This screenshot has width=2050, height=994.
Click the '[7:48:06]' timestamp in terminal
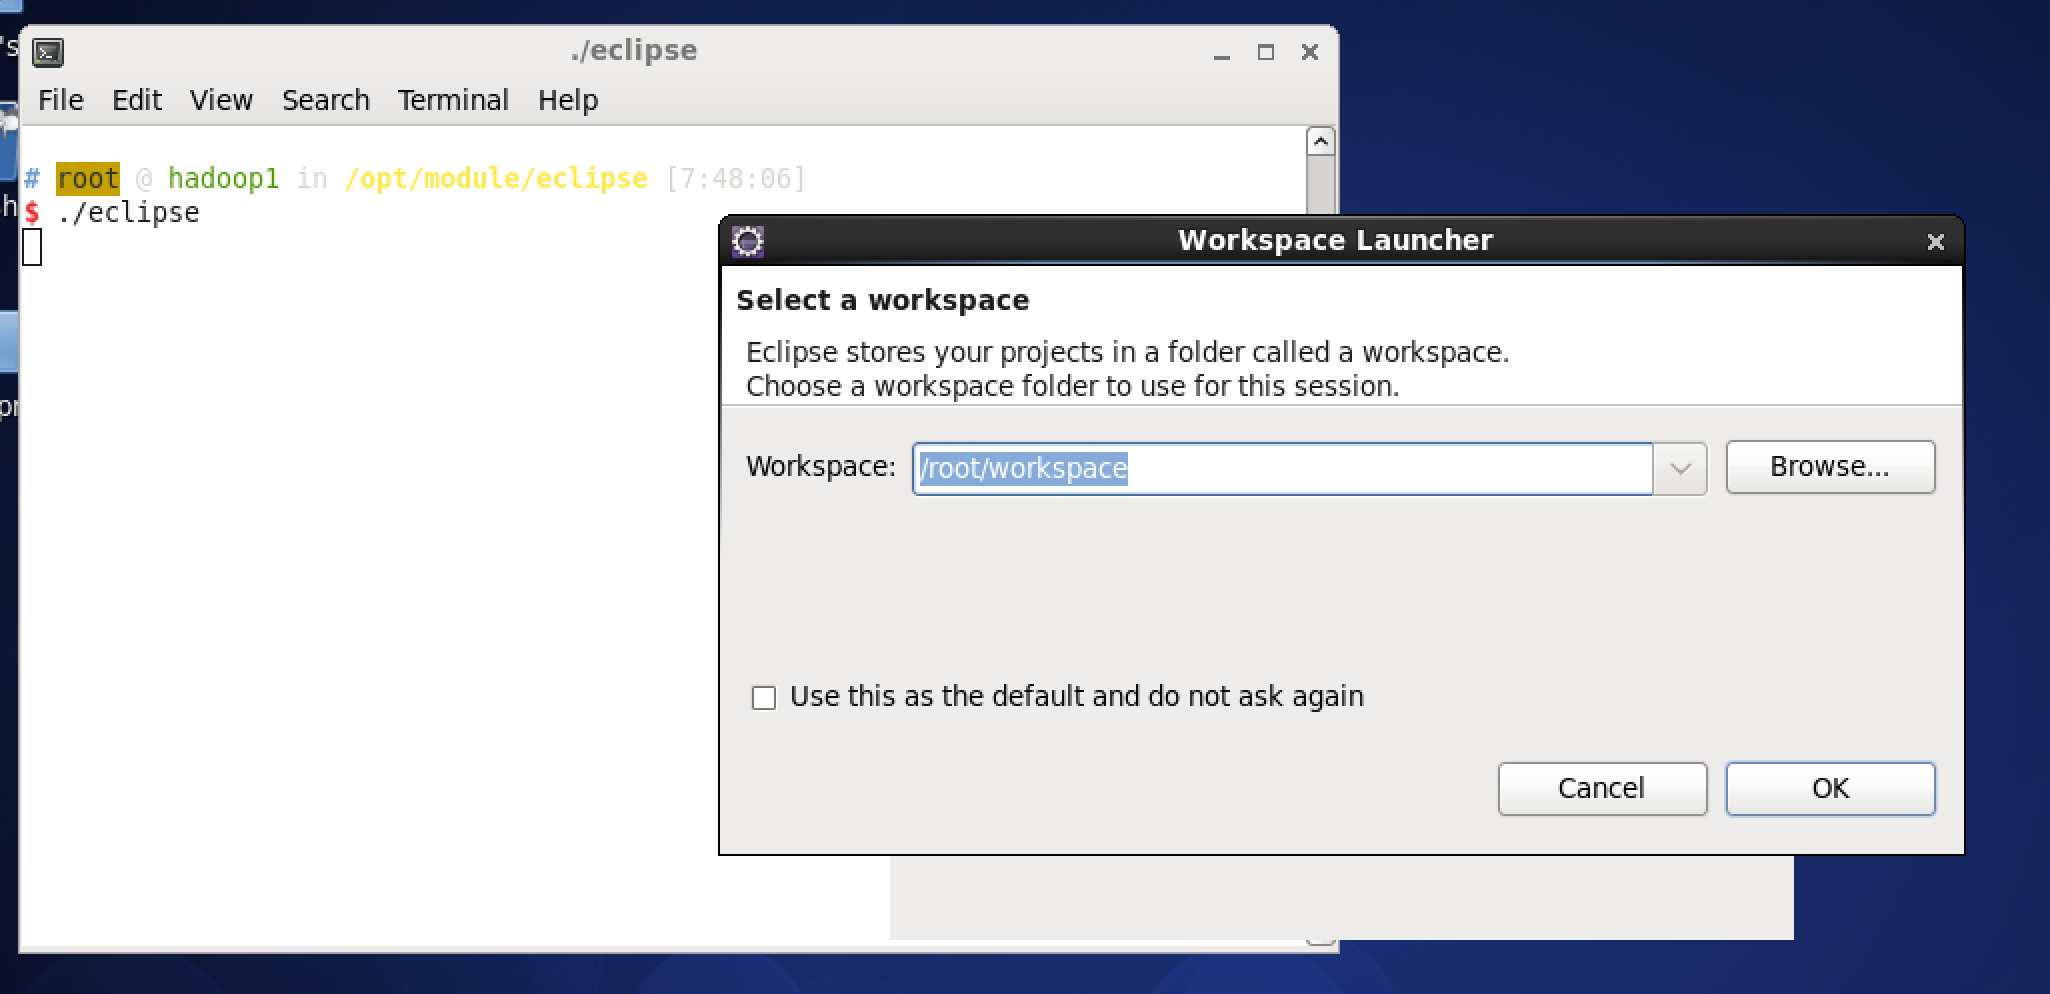(736, 179)
